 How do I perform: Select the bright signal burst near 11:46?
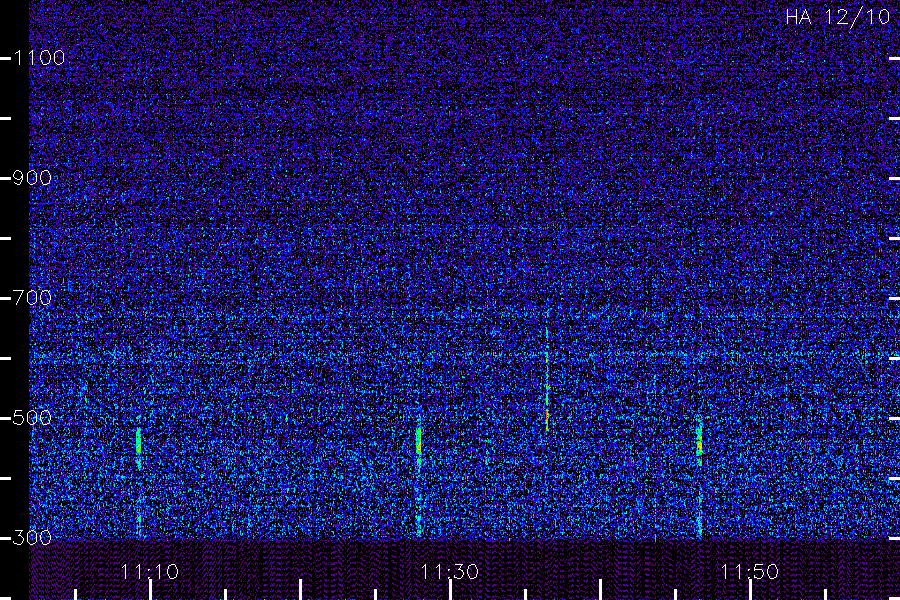699,441
